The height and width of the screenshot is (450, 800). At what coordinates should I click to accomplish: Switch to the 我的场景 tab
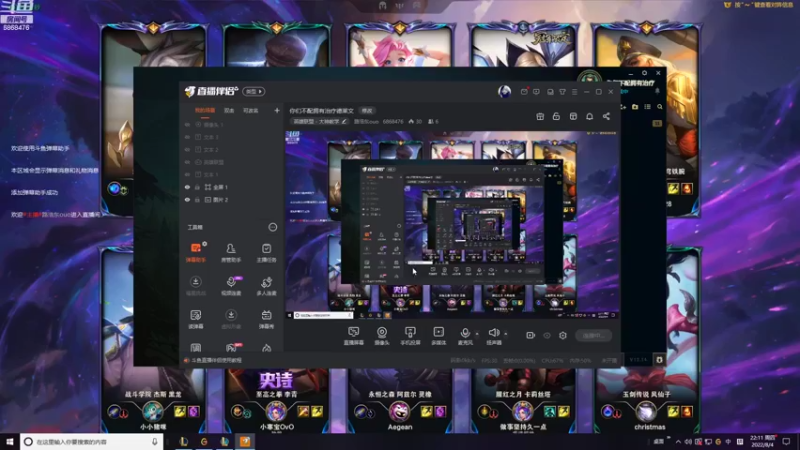[x=205, y=110]
